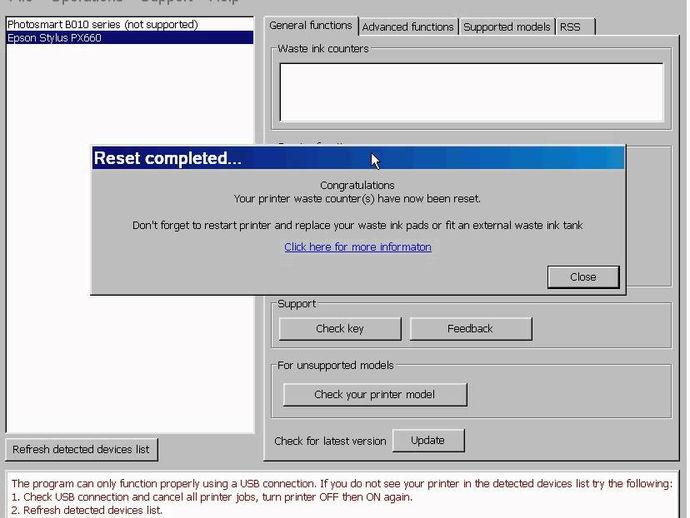Screen dimensions: 690x518
Task: Open the Feedback button under Support
Action: pyautogui.click(x=470, y=329)
